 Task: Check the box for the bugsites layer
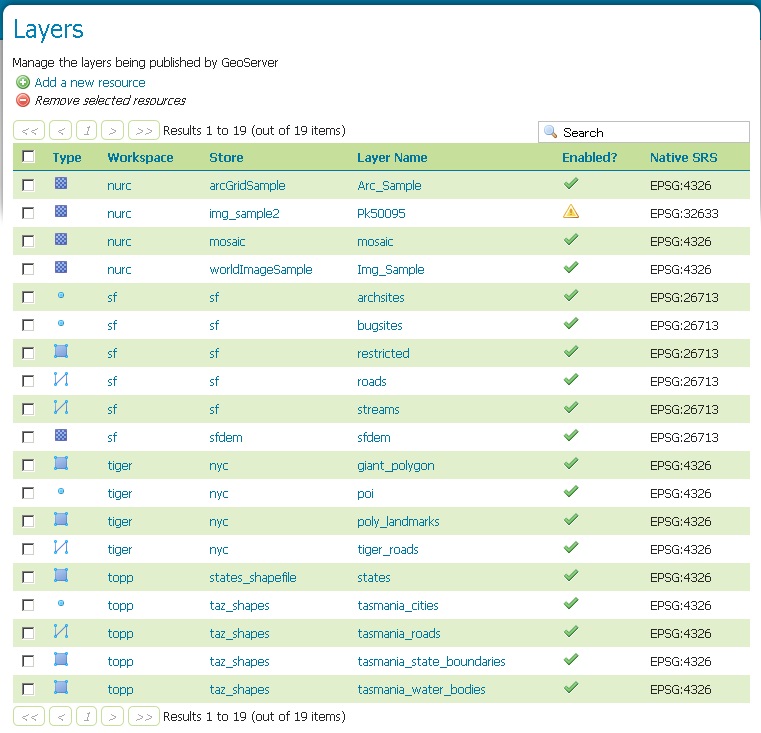point(28,325)
